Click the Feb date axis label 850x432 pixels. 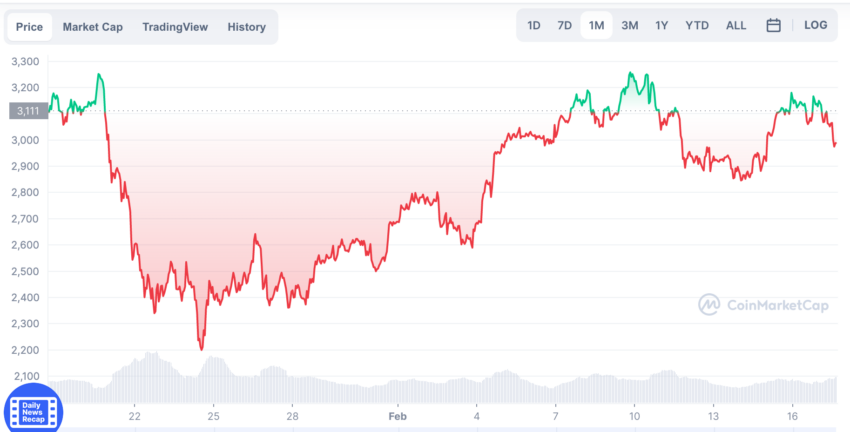point(397,416)
